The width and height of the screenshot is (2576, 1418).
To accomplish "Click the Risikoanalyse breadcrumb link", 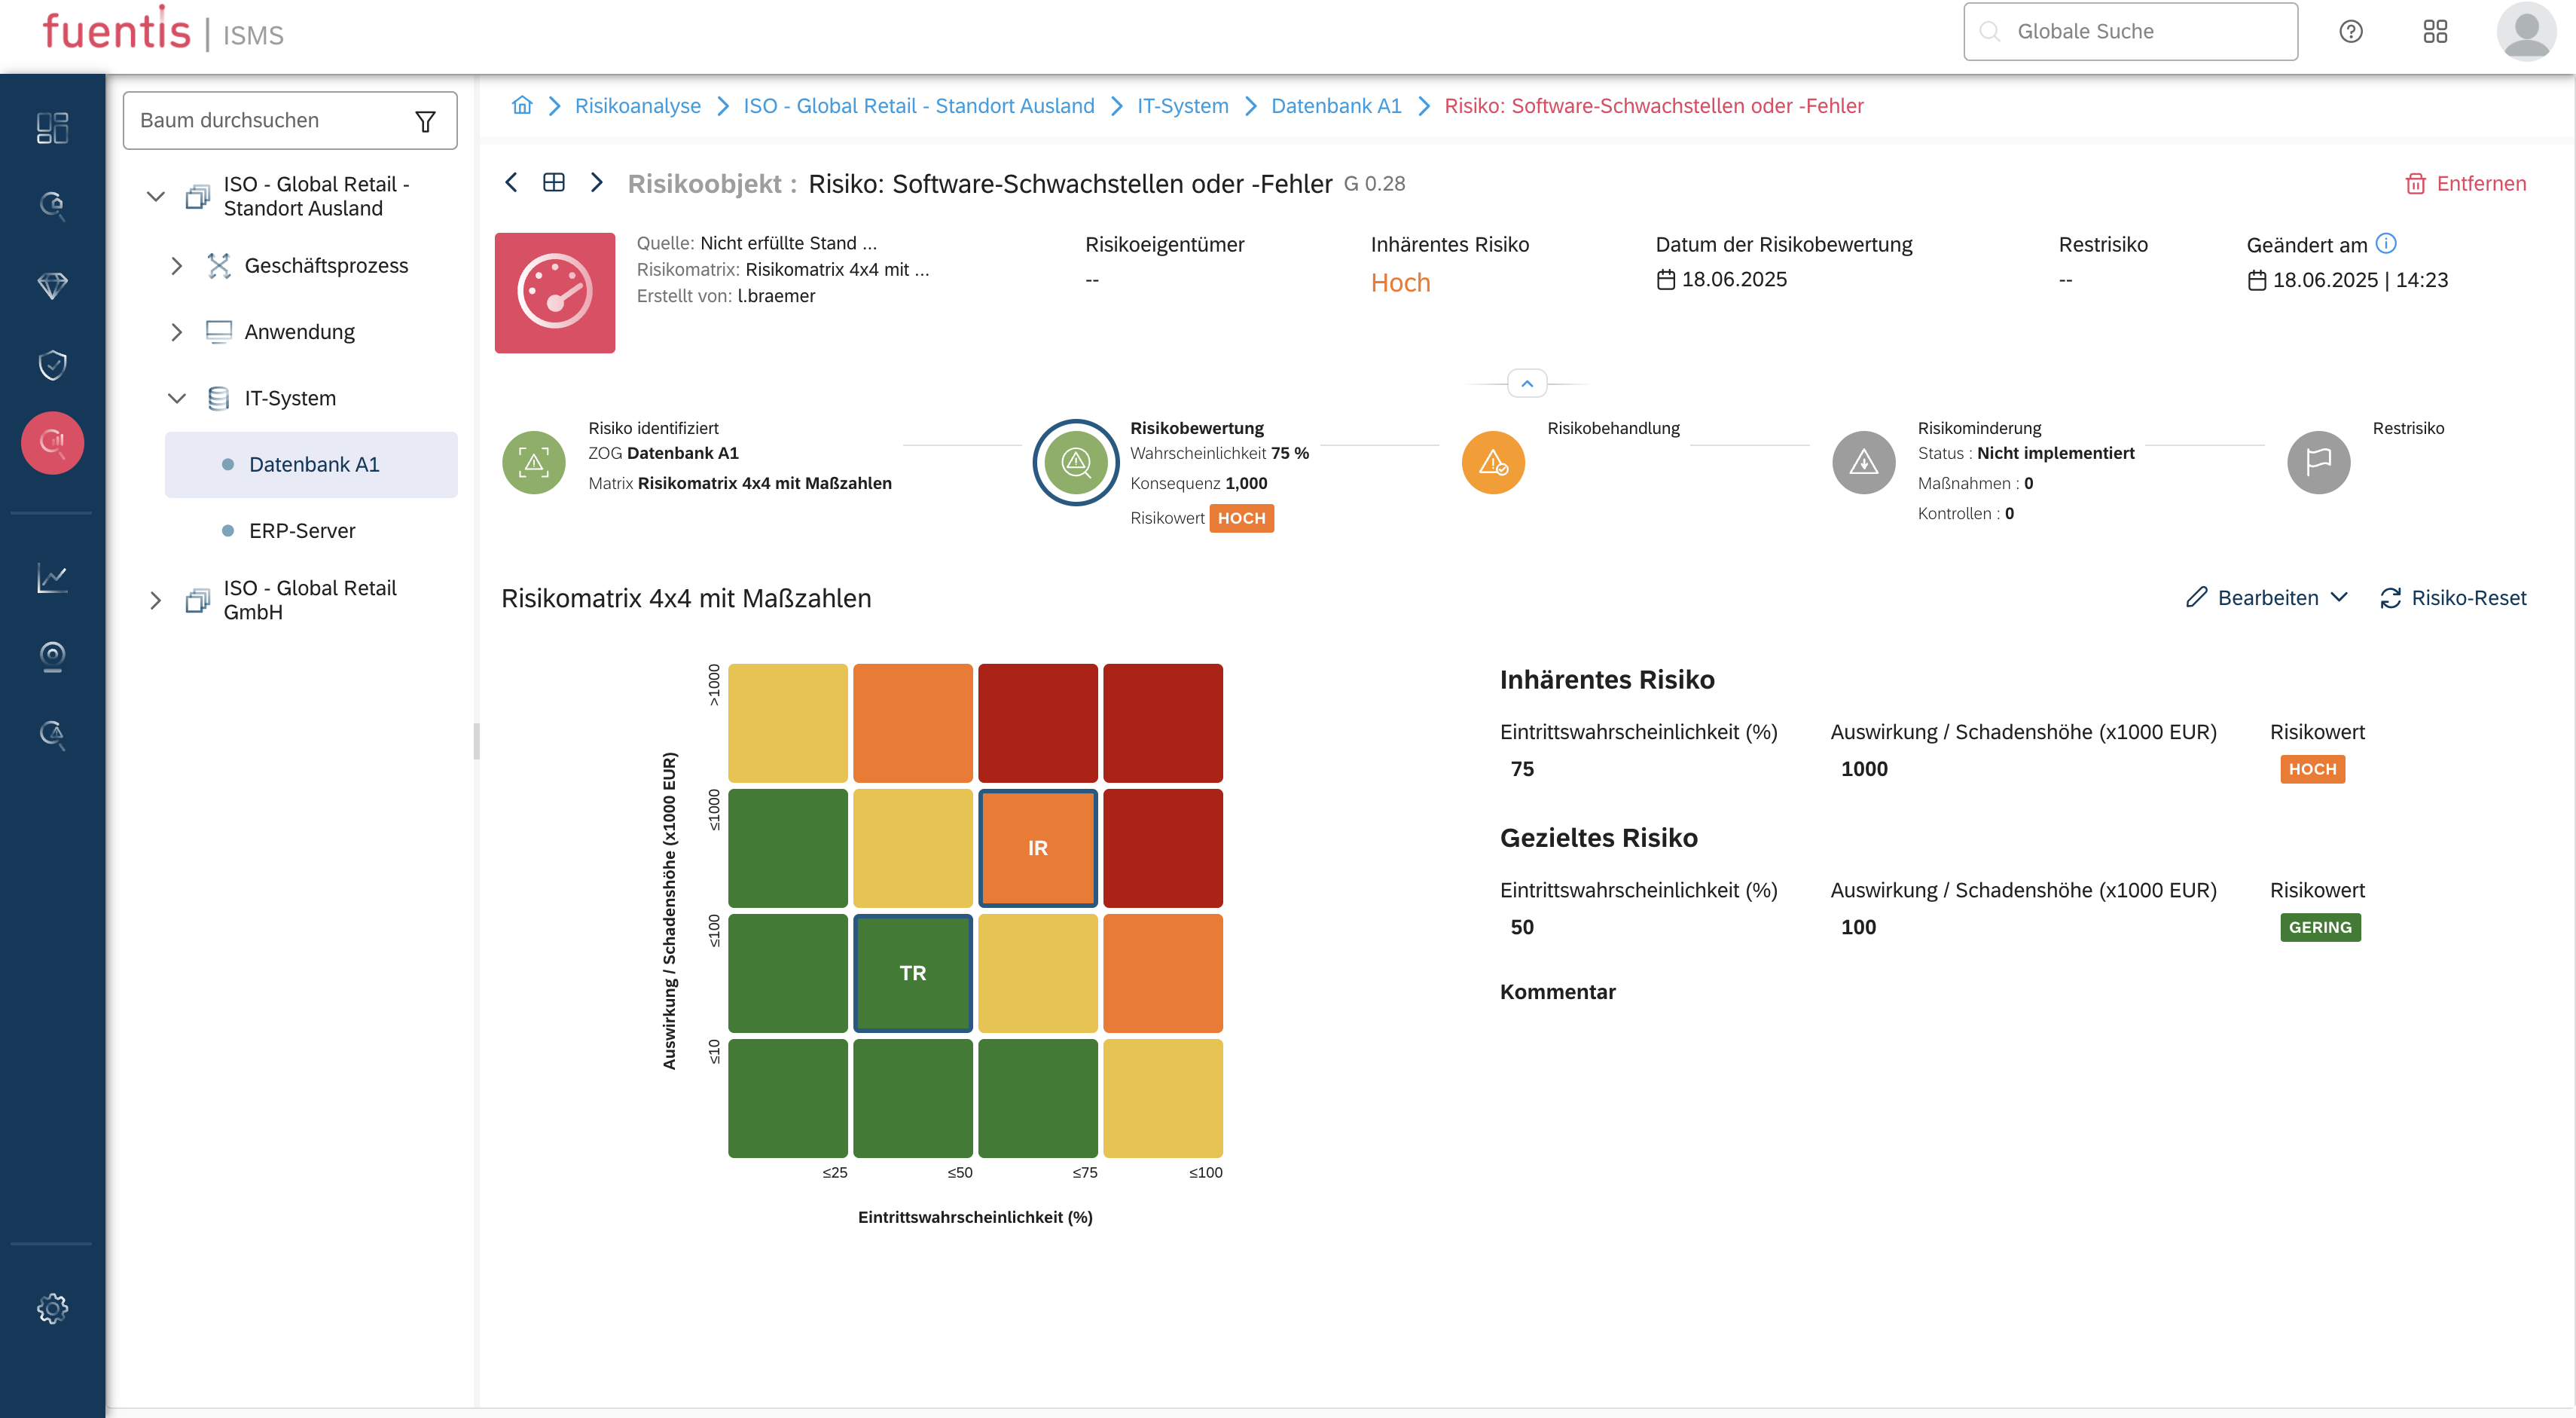I will pos(637,105).
